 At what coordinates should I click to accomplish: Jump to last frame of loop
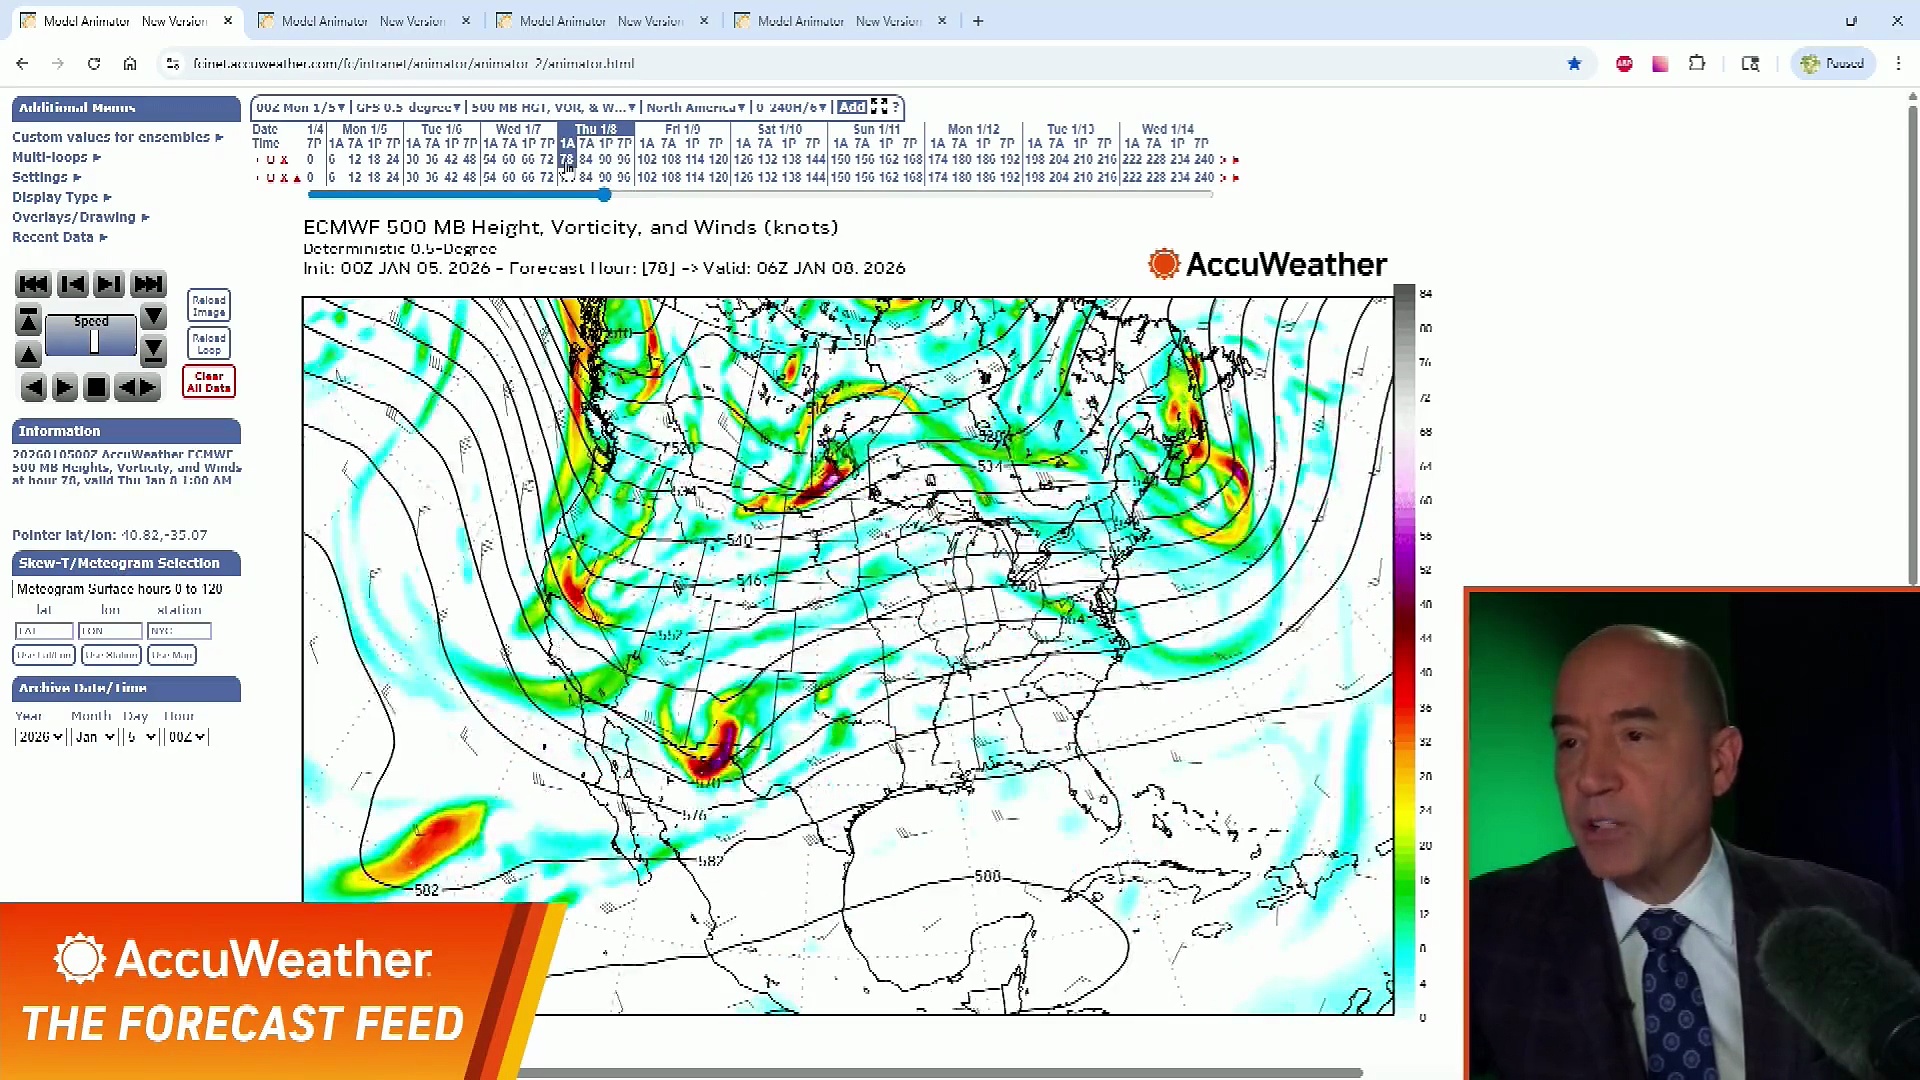point(148,284)
